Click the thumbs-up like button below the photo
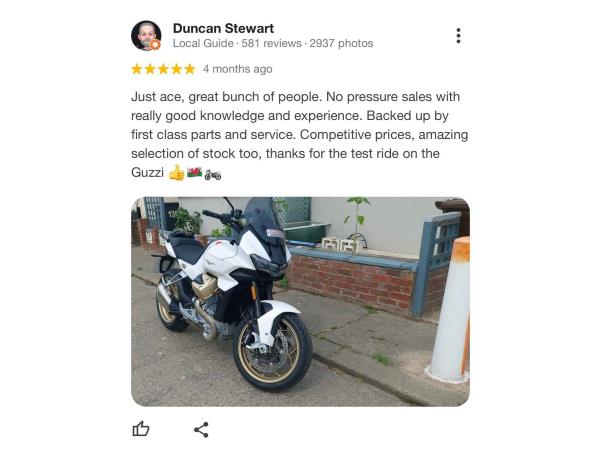Screen dimensions: 600x450 pyautogui.click(x=141, y=429)
